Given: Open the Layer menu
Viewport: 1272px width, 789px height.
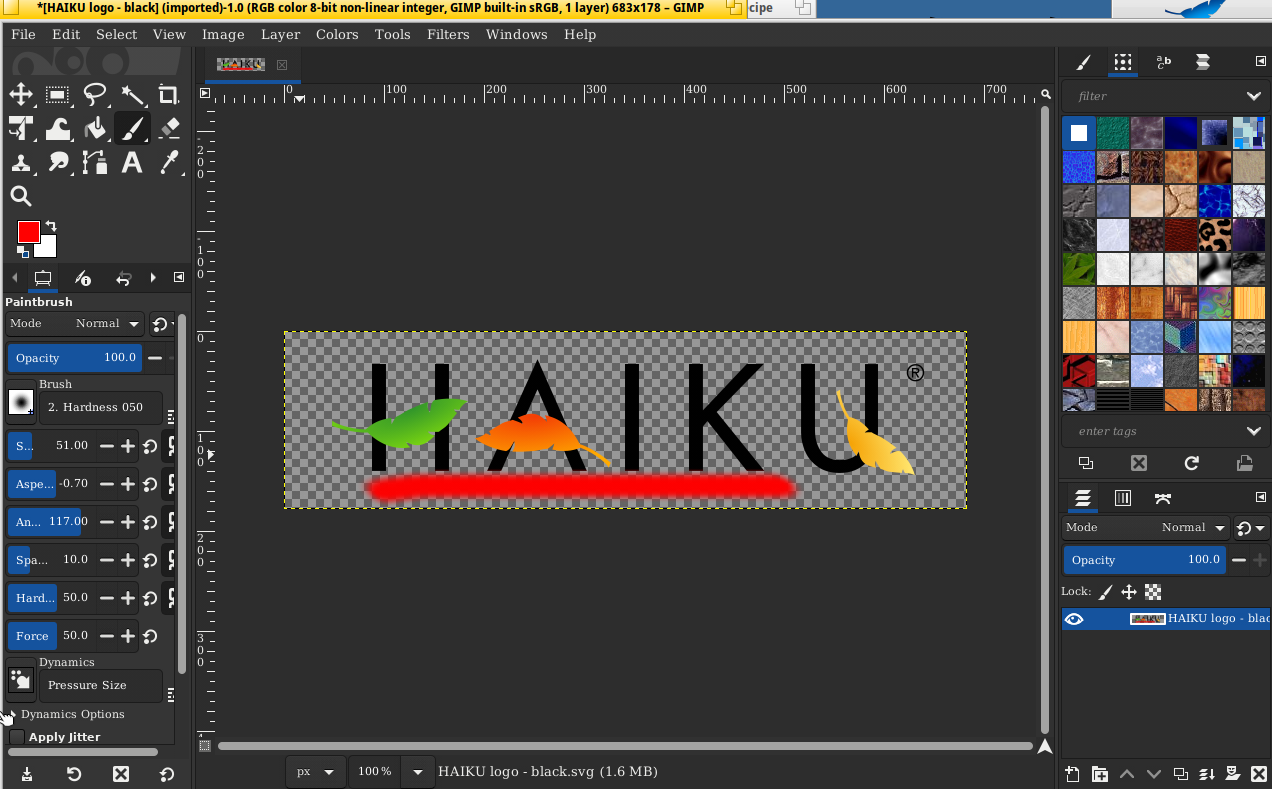Looking at the screenshot, I should (280, 34).
